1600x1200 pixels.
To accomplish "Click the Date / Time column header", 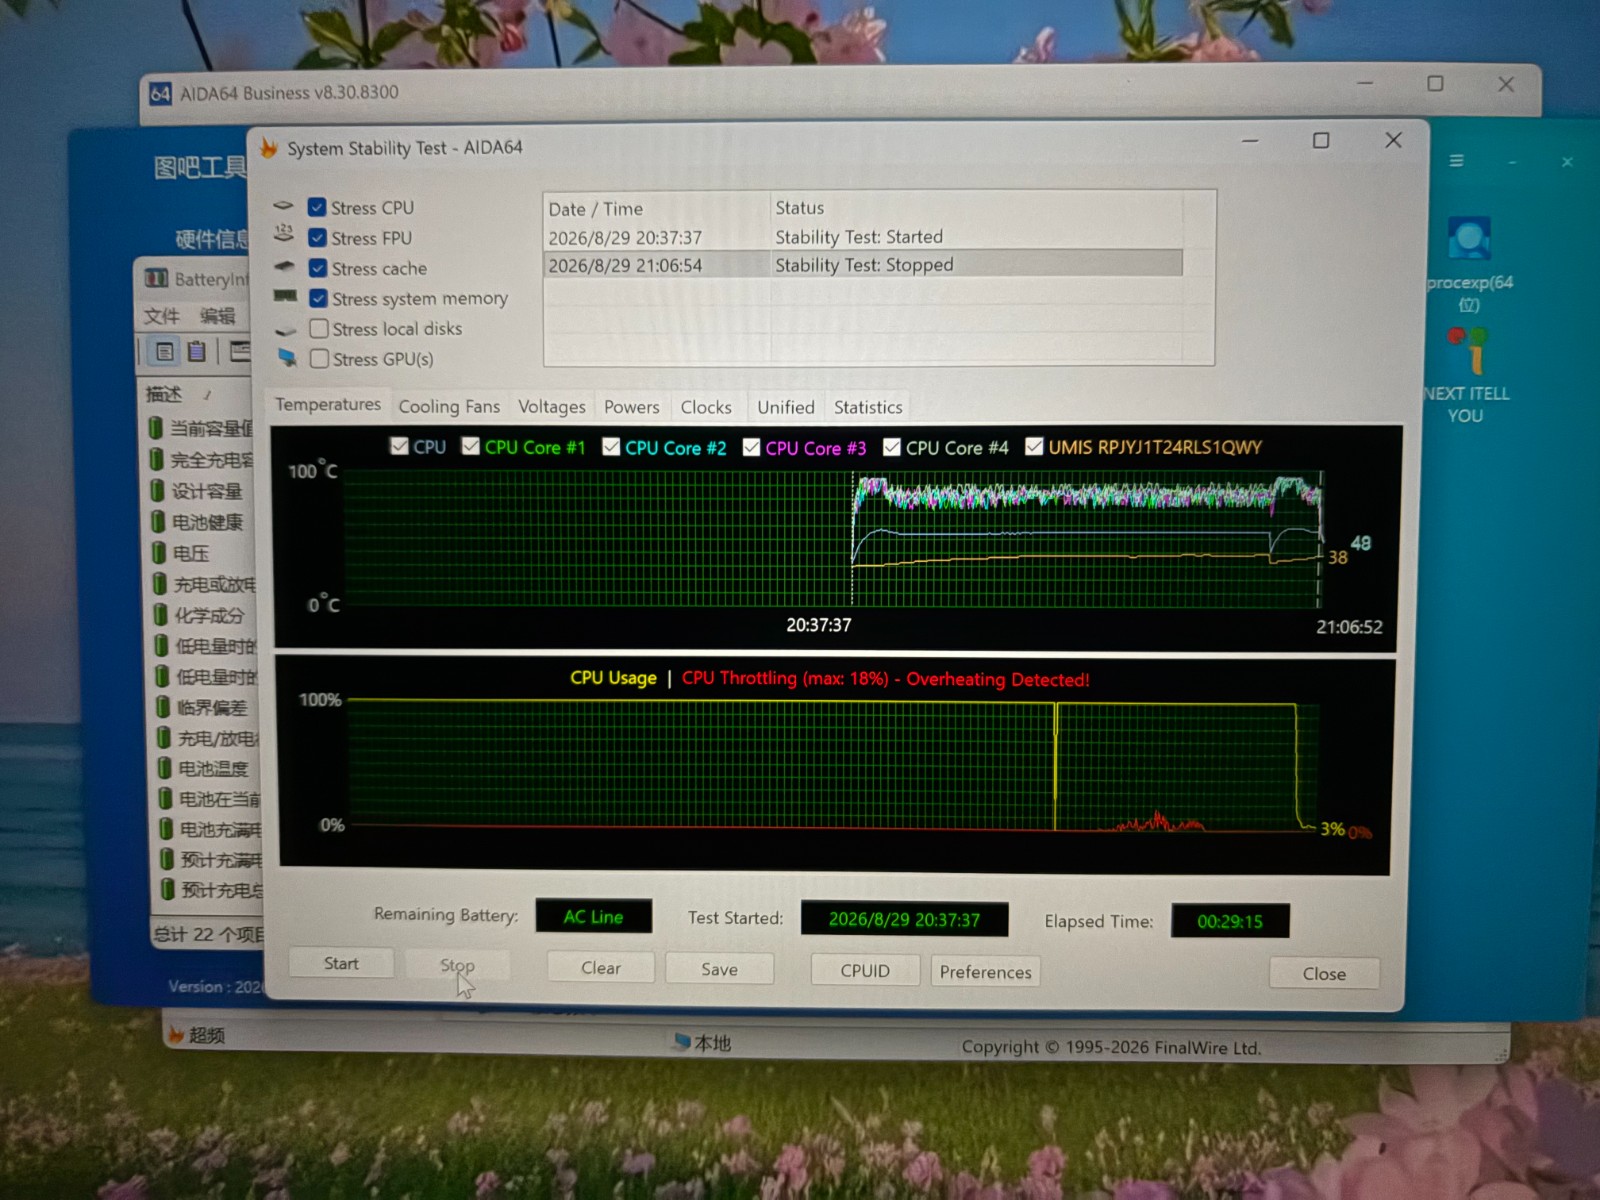I will point(657,208).
